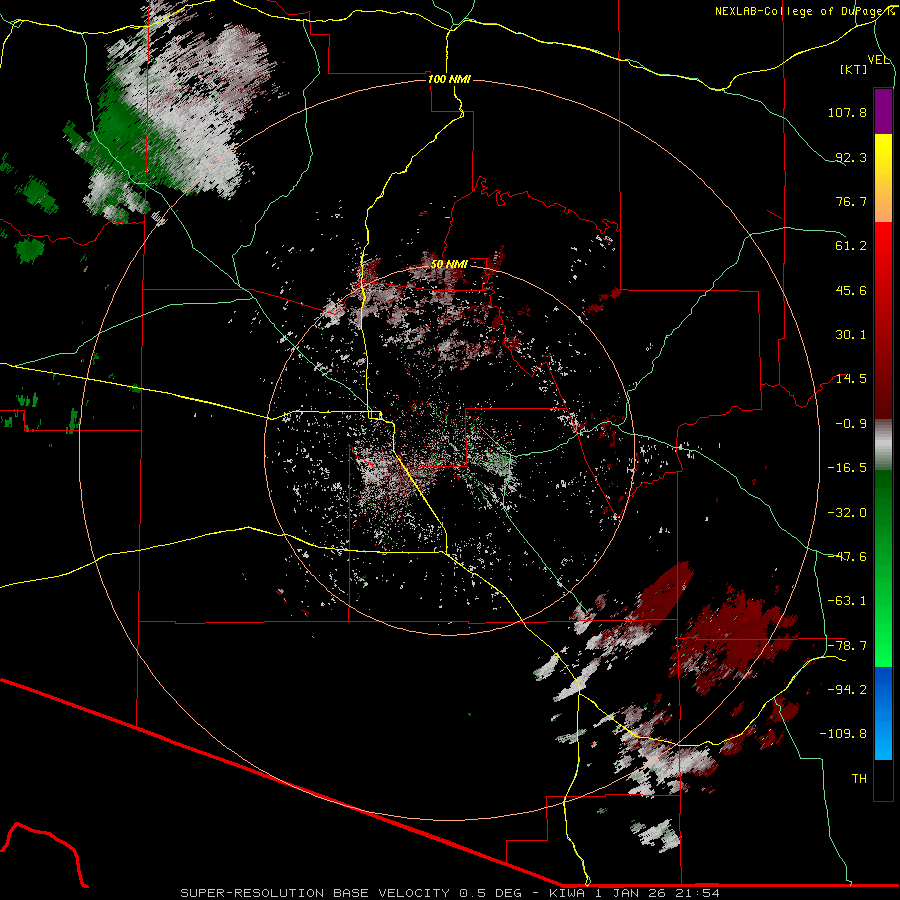Select the 30.1 value on the velocity scale

click(x=851, y=335)
